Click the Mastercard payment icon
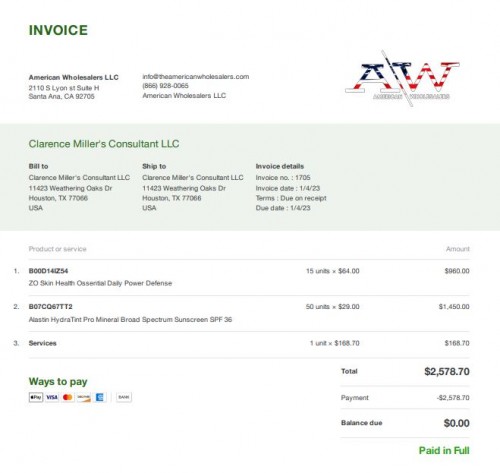The height and width of the screenshot is (473, 500). pyautogui.click(x=68, y=397)
